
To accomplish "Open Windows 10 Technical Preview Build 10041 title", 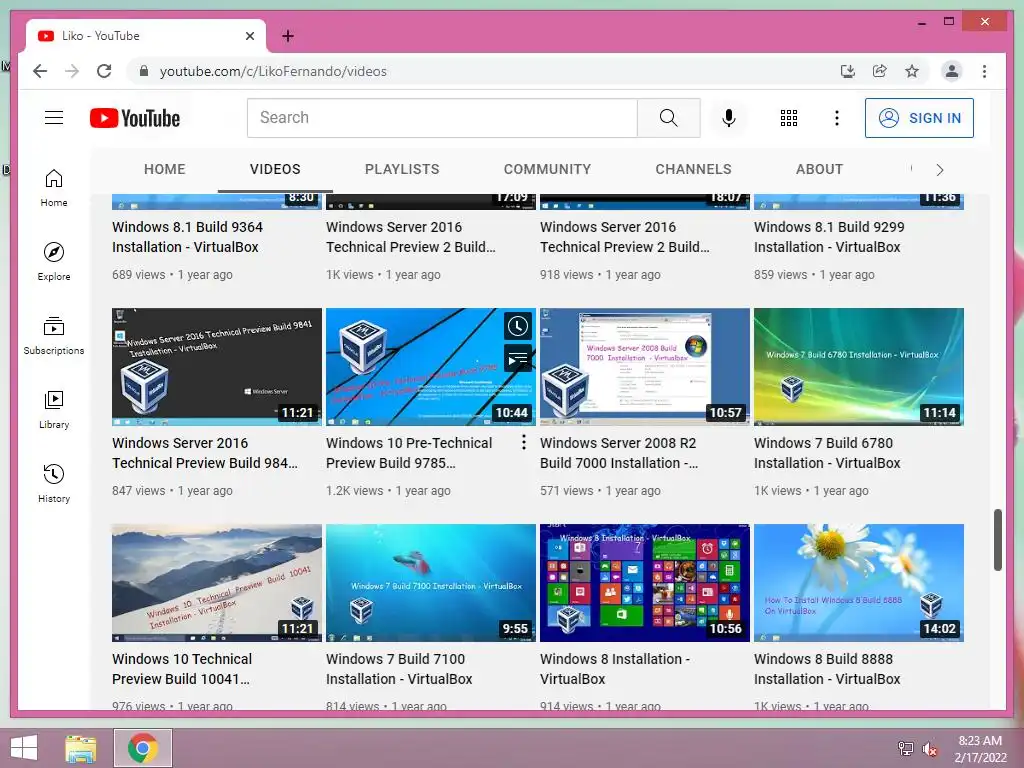I will tap(182, 669).
